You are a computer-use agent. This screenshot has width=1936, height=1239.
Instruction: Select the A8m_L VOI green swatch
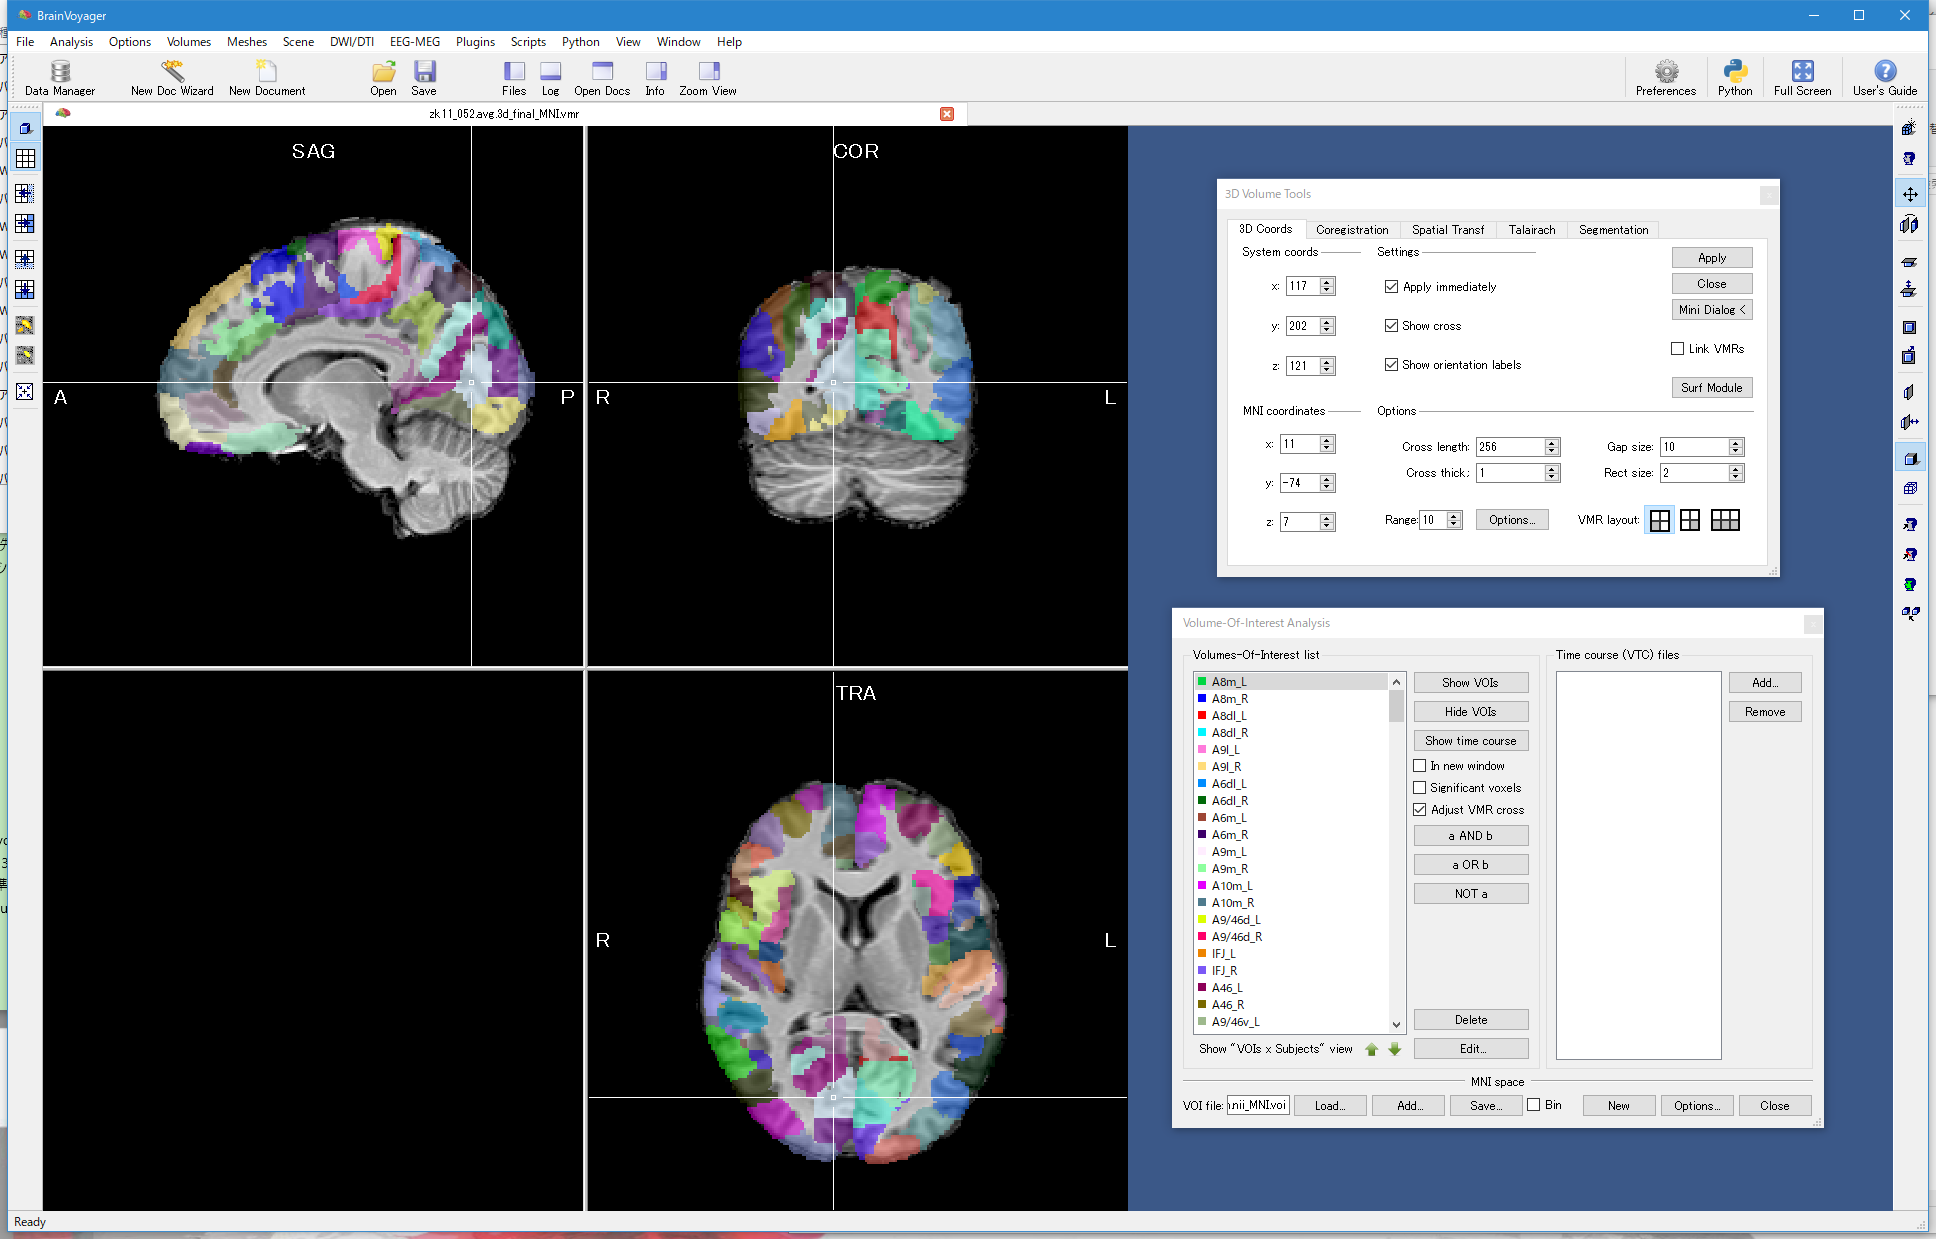1202,682
